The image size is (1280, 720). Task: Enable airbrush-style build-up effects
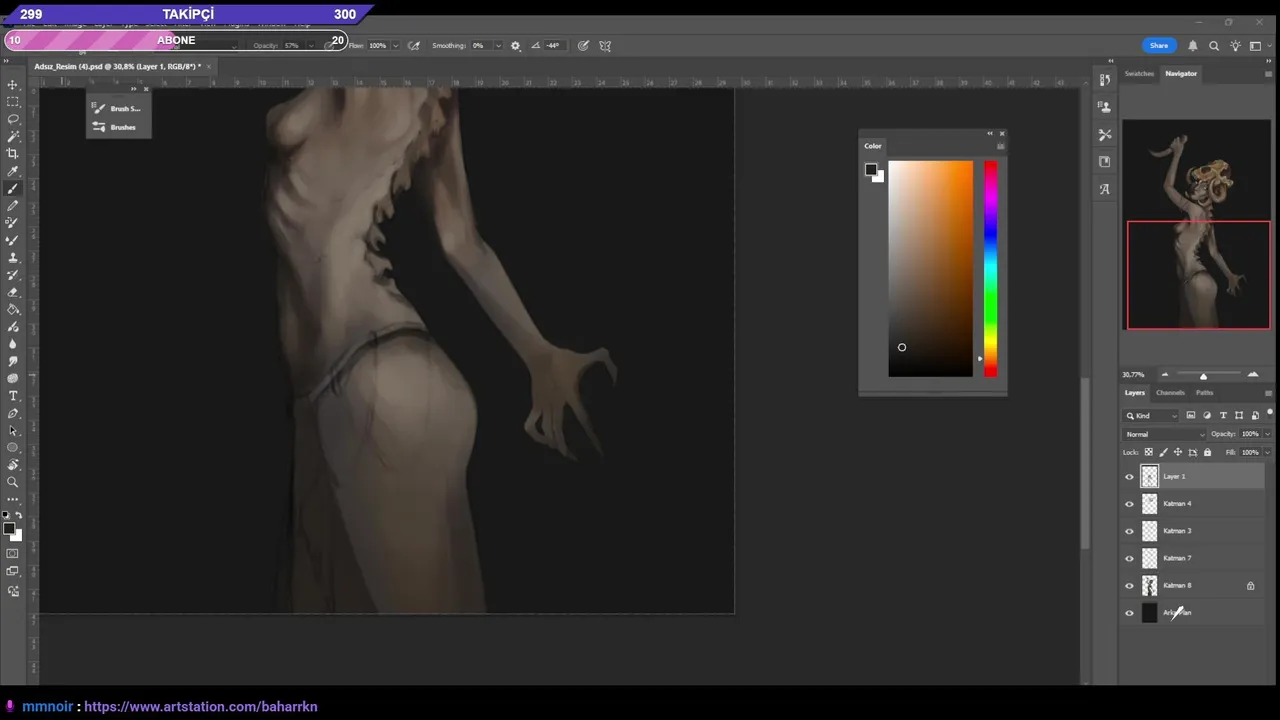[x=414, y=45]
